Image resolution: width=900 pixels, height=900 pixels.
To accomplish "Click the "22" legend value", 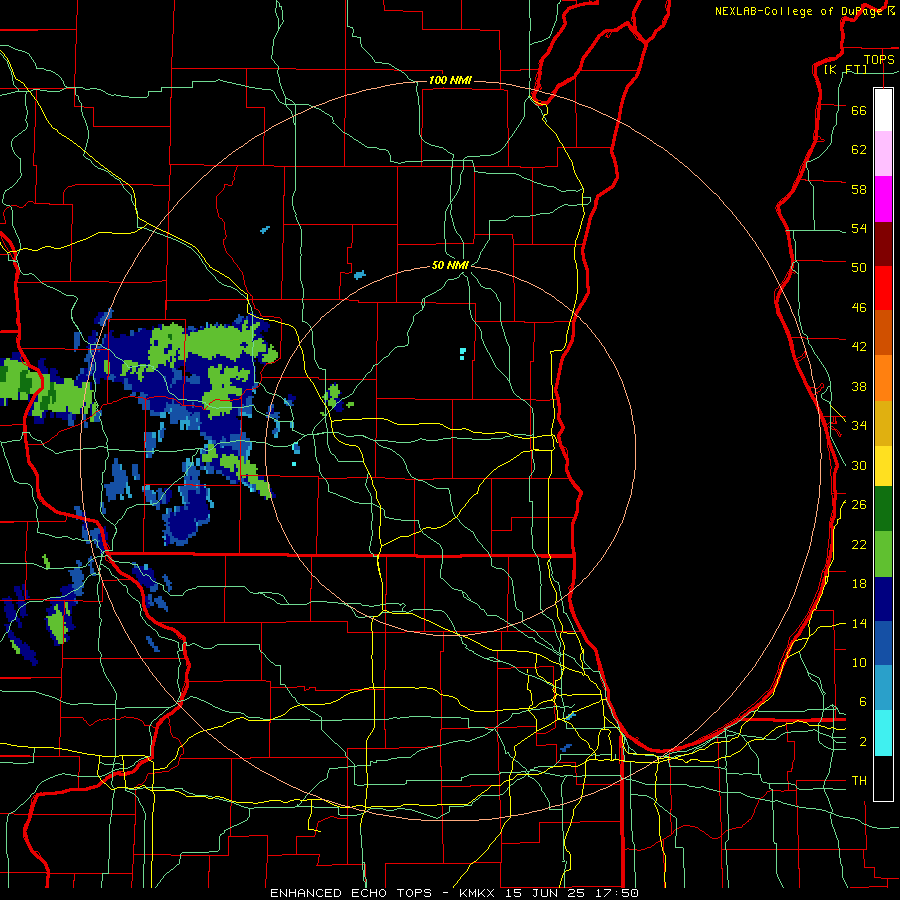I will coord(859,544).
